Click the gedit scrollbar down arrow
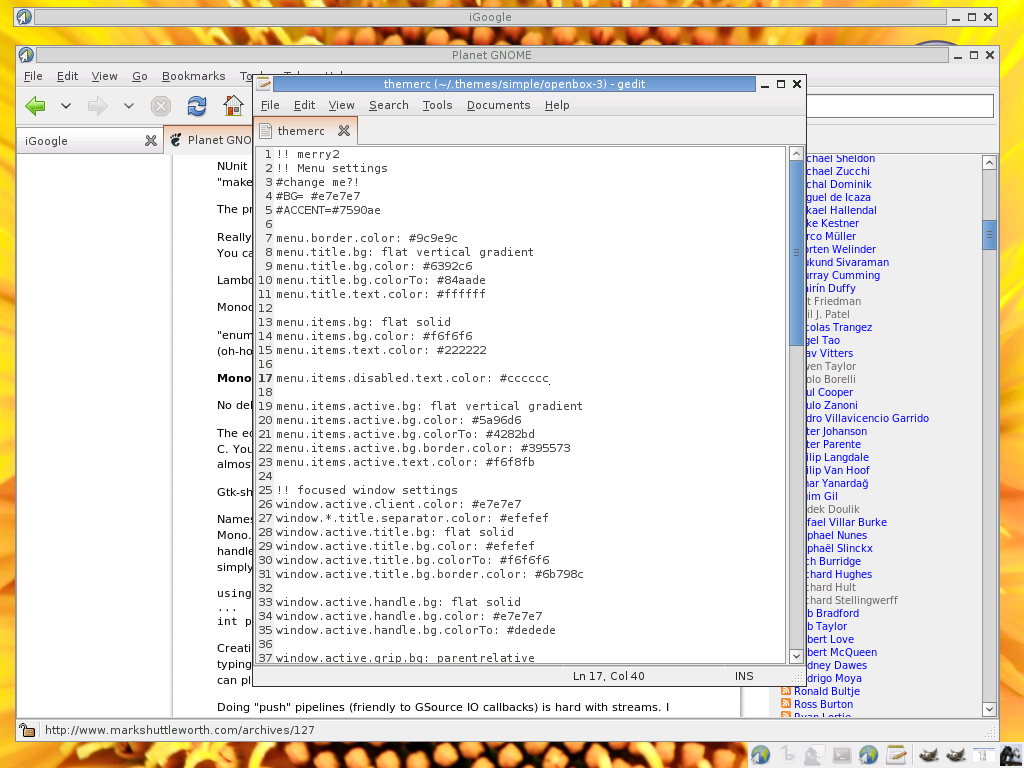The width and height of the screenshot is (1024, 768). [x=796, y=656]
